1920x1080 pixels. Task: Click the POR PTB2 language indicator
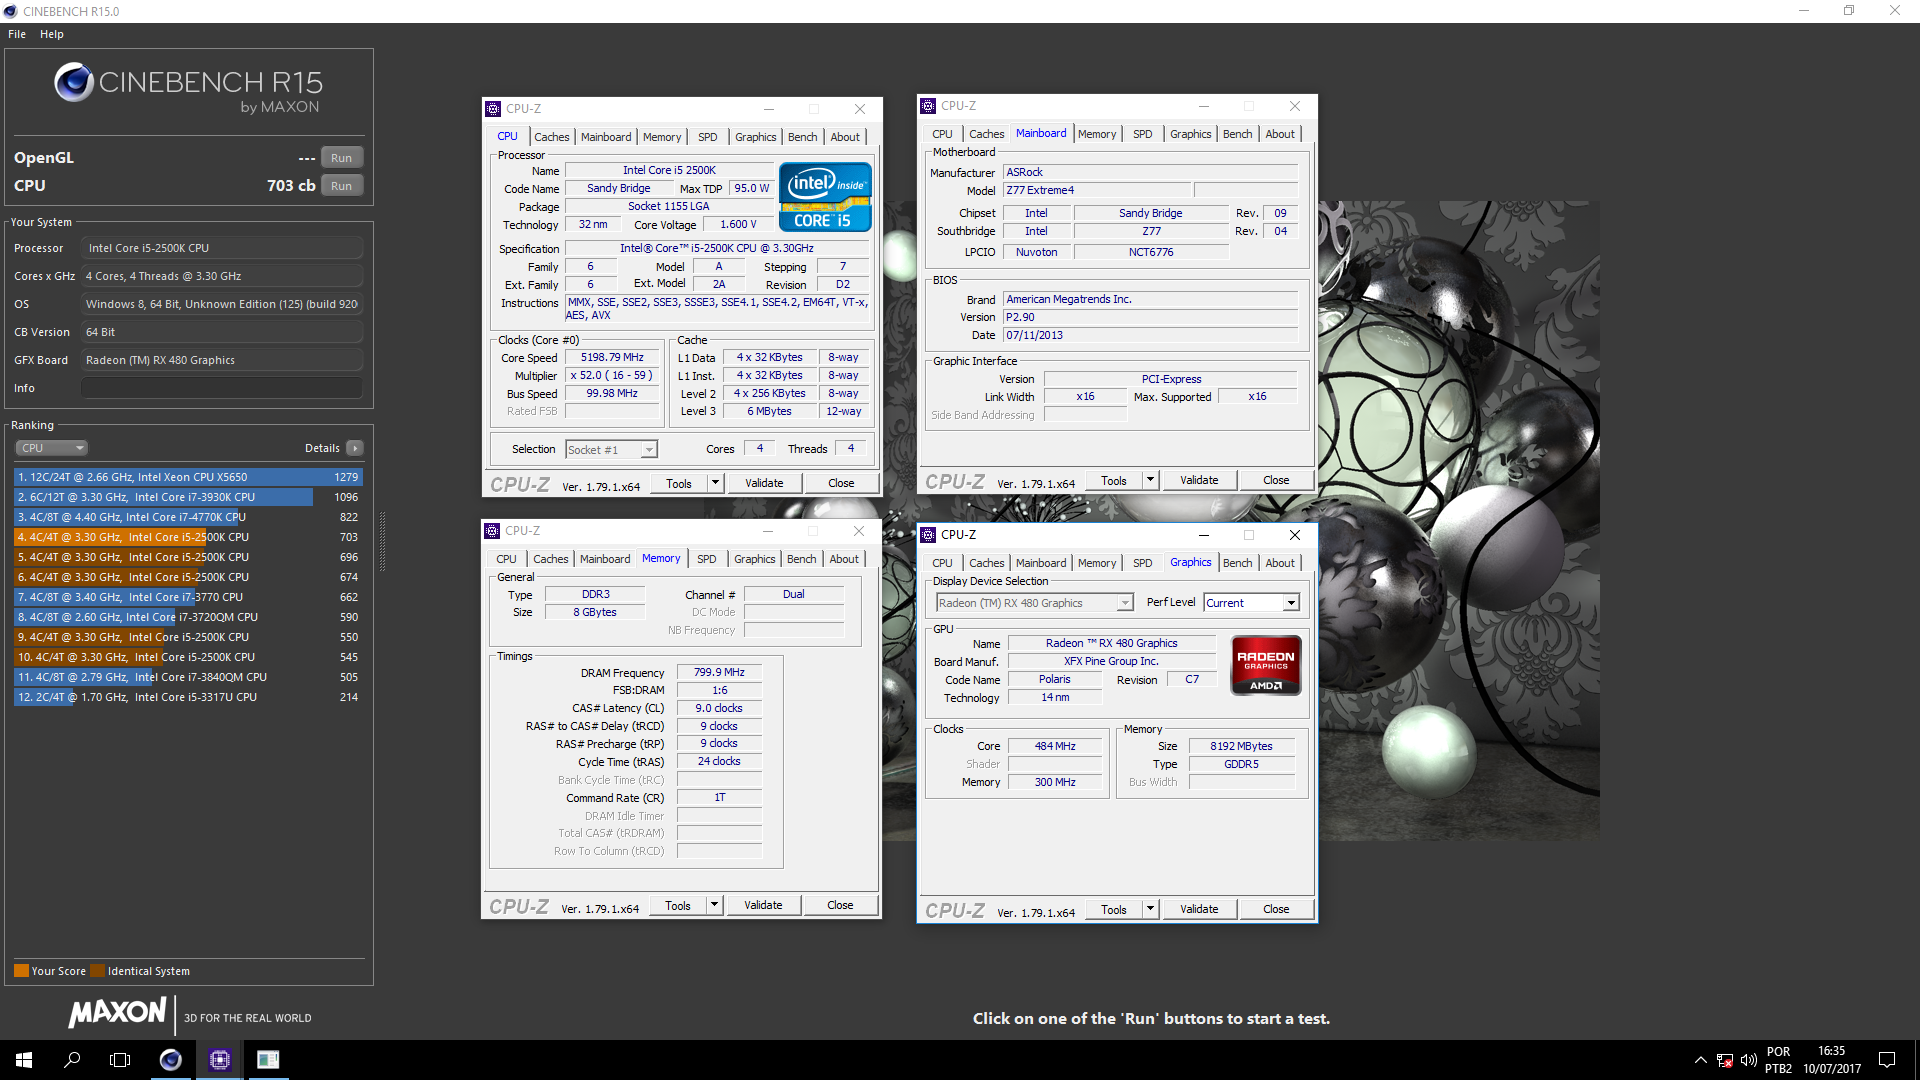click(x=1778, y=1060)
